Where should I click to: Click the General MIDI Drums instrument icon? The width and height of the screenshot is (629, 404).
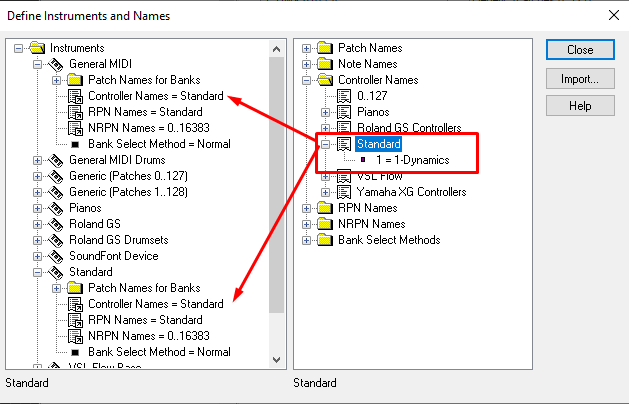57,160
